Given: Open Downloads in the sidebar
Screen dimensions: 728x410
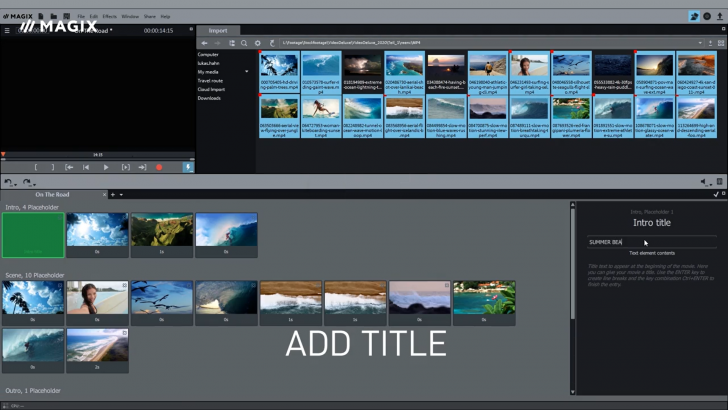Looking at the screenshot, I should point(209,98).
